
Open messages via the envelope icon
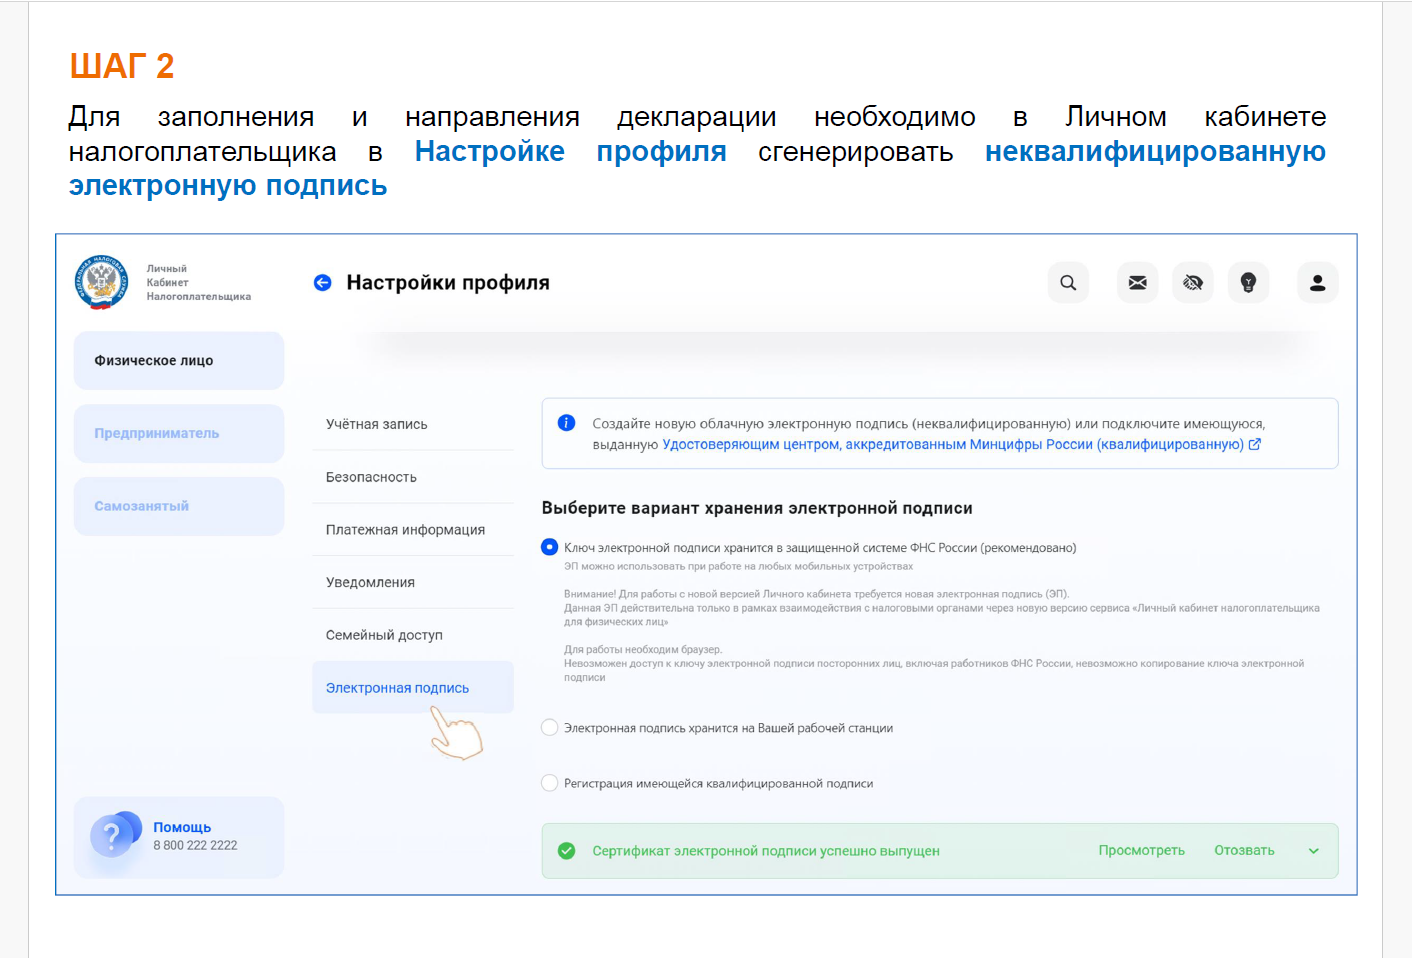click(x=1137, y=283)
